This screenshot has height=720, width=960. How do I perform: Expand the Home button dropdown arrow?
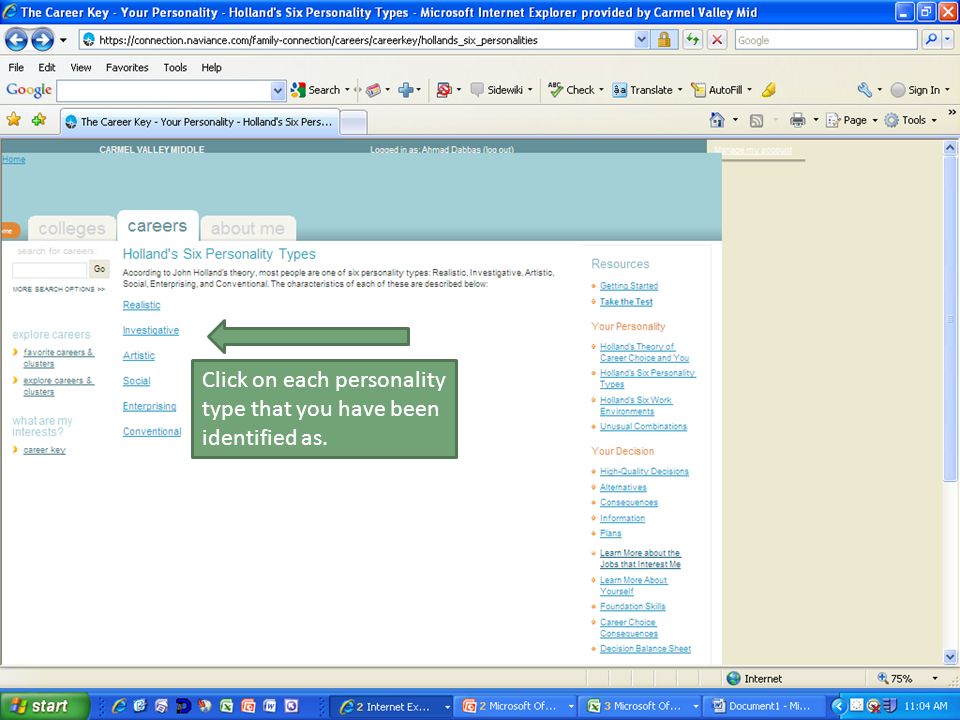click(x=735, y=121)
